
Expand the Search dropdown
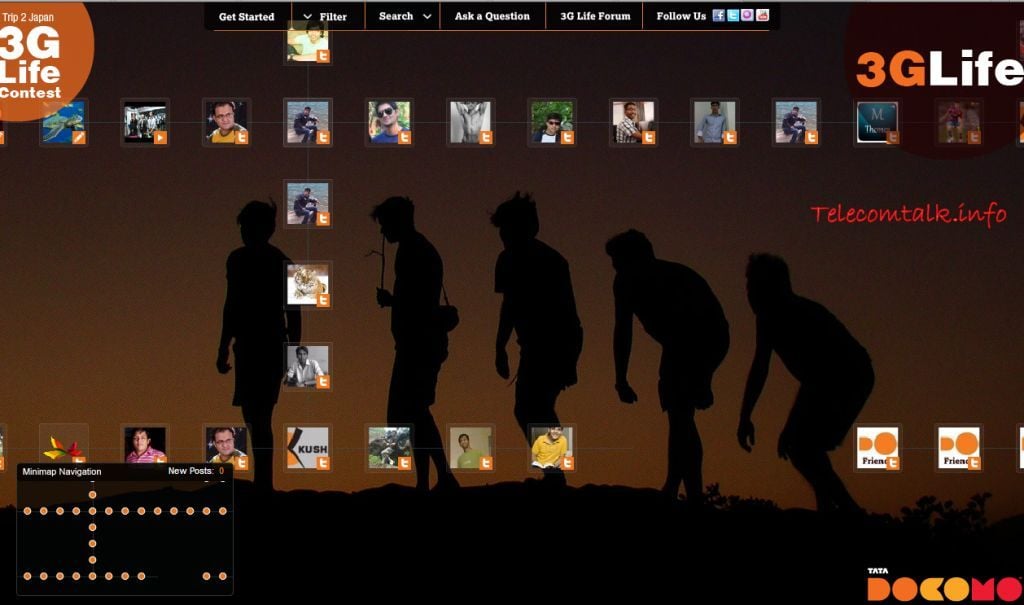(405, 16)
